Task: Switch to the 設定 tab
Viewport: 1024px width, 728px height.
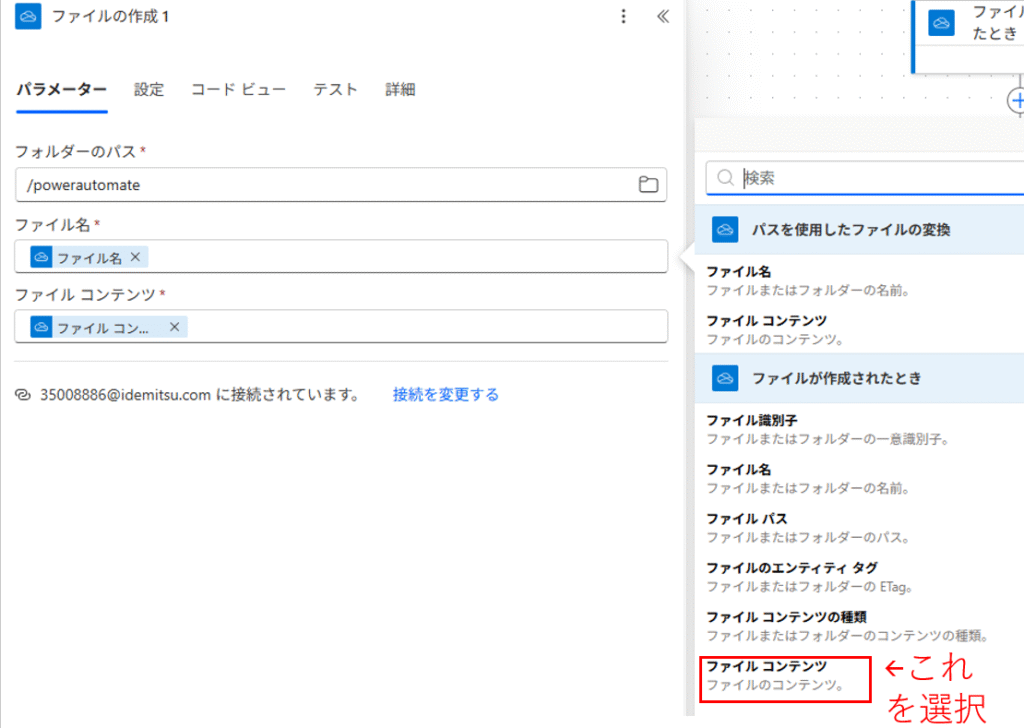Action: [x=149, y=90]
